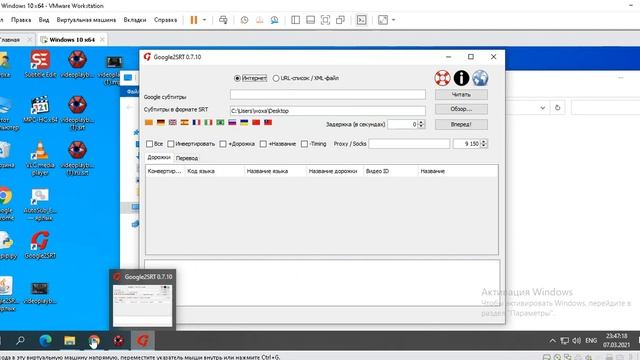Select URL-список / XML-файл radio option
The width and height of the screenshot is (640, 360).
[276, 78]
